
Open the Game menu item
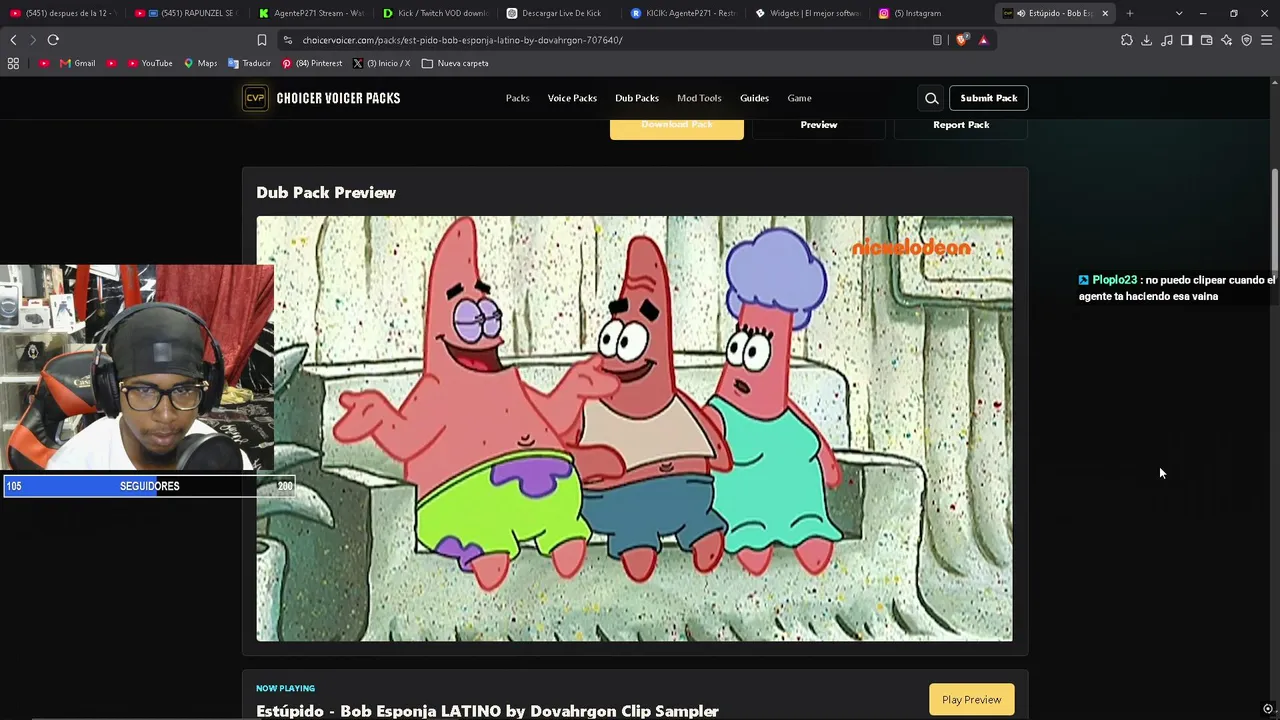pos(799,98)
